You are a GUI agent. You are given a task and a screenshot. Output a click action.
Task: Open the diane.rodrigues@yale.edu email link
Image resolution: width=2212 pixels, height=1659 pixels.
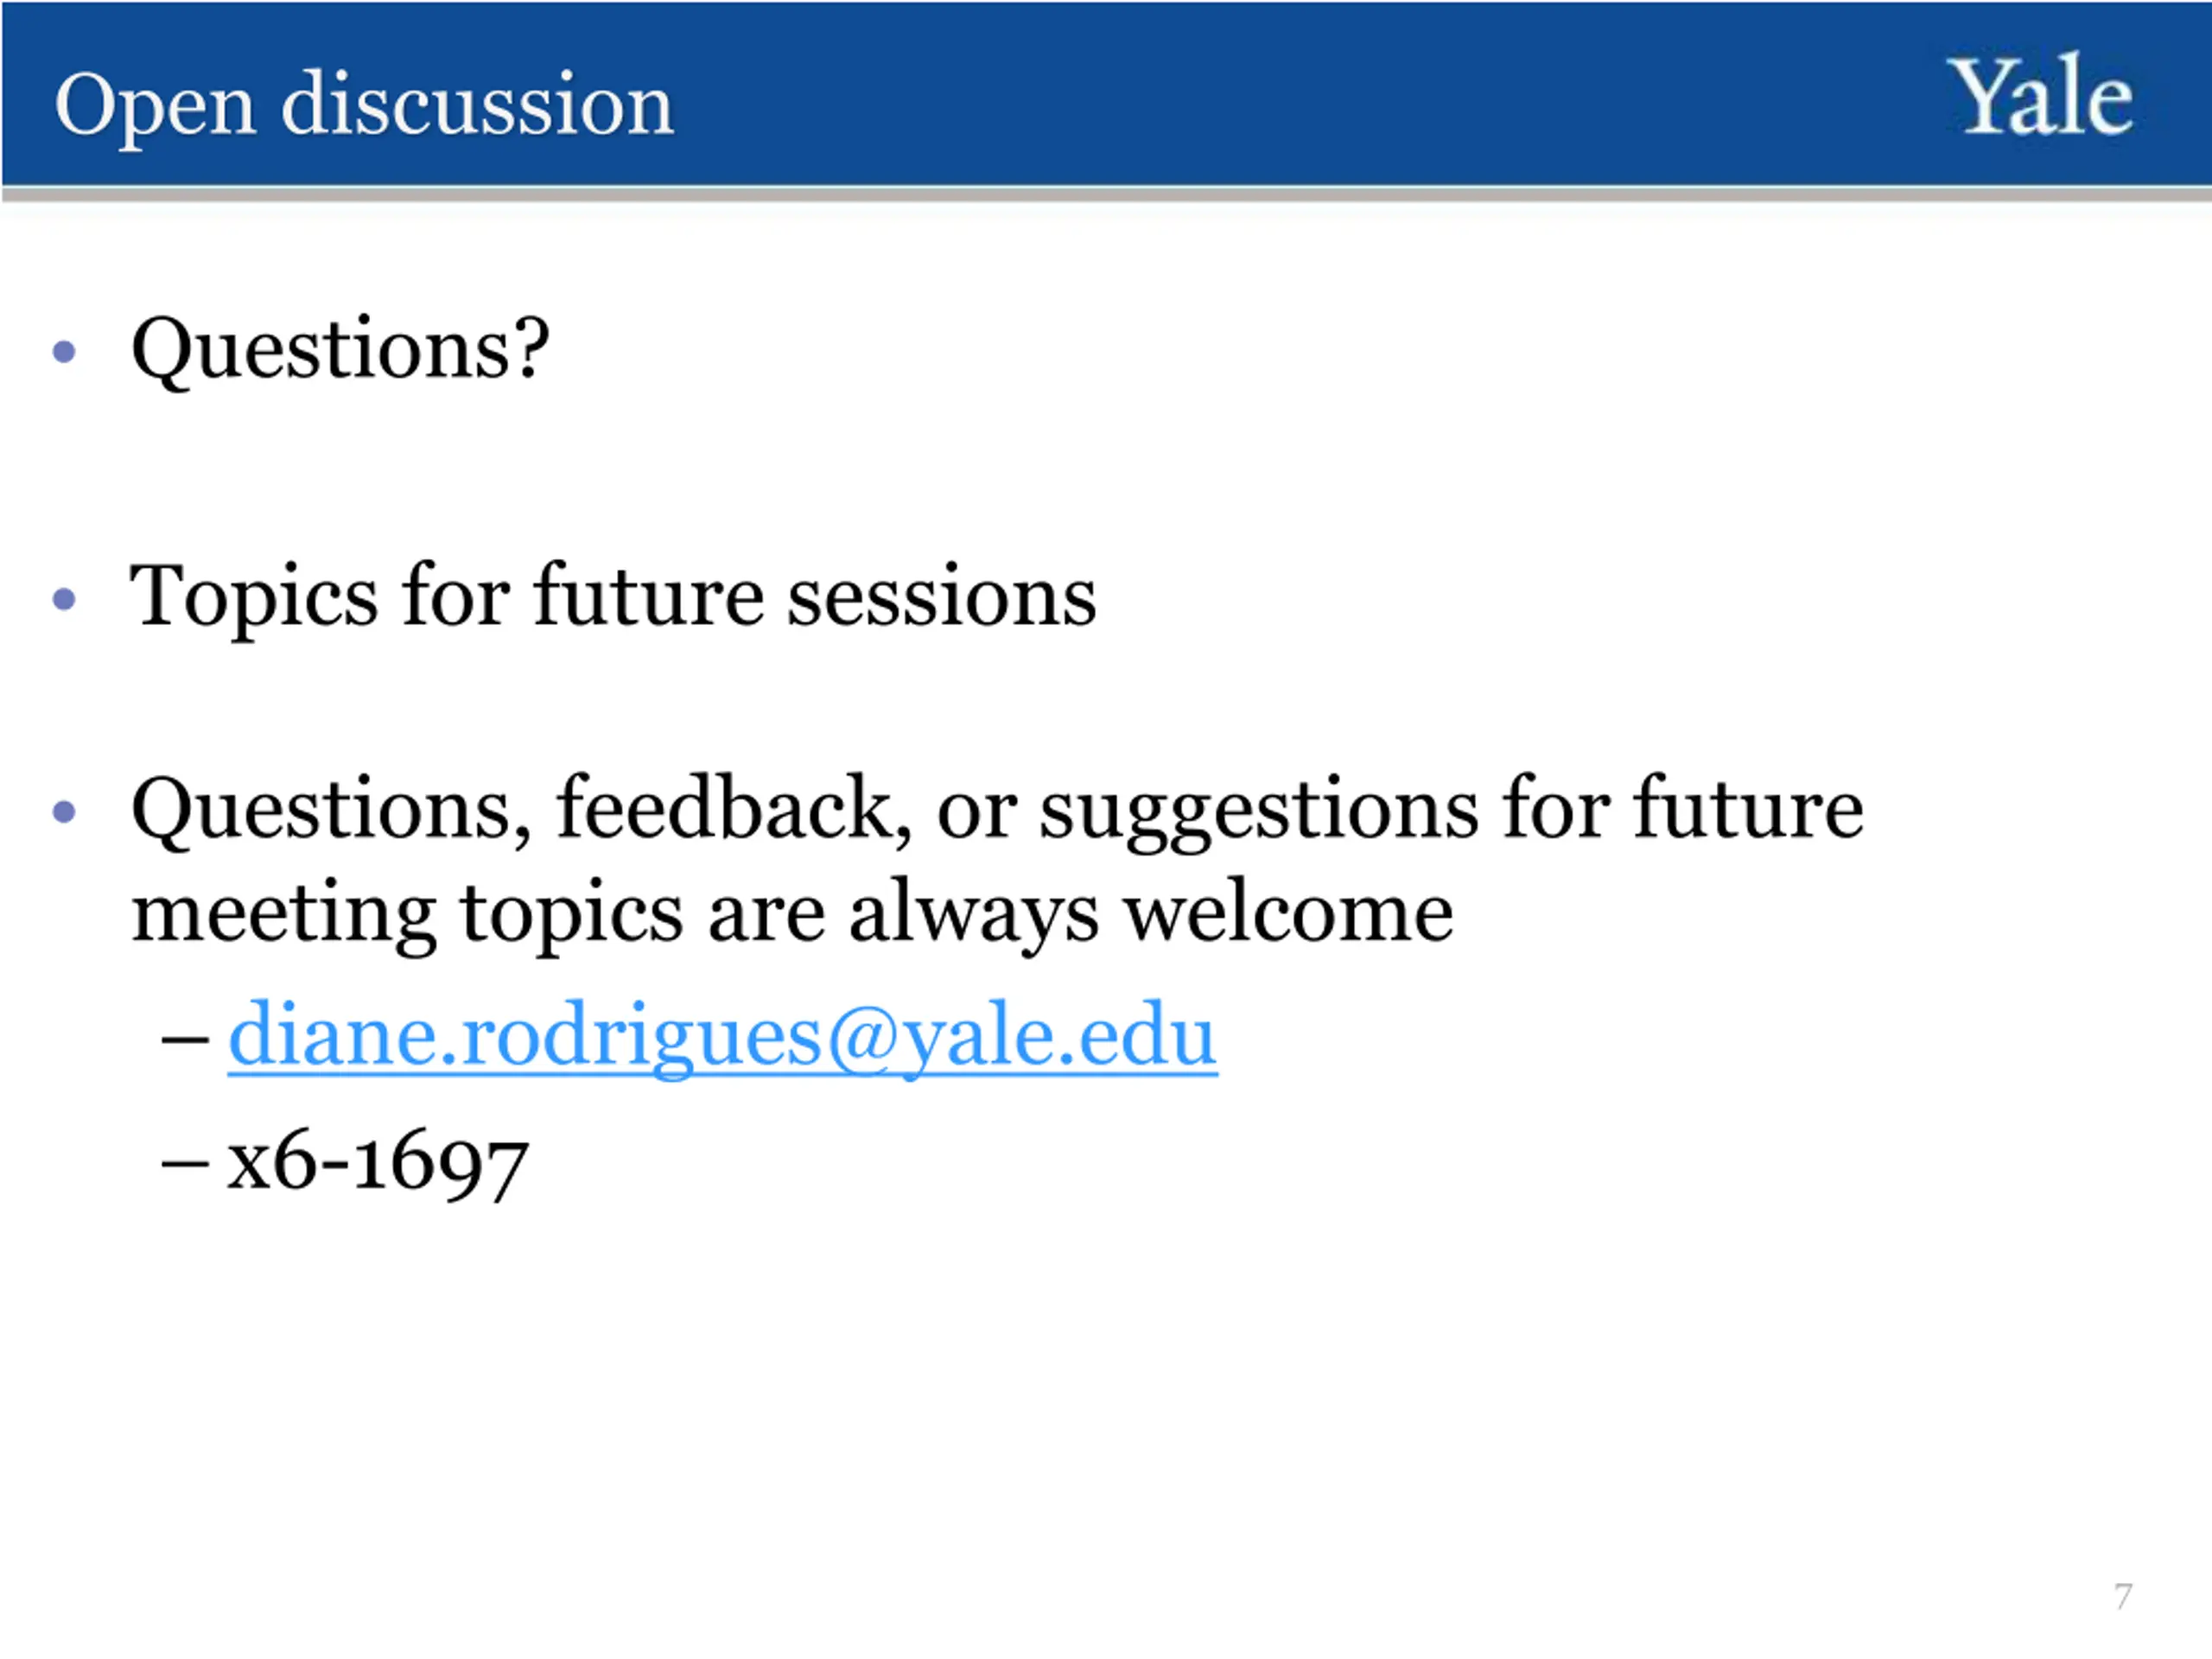[722, 1036]
